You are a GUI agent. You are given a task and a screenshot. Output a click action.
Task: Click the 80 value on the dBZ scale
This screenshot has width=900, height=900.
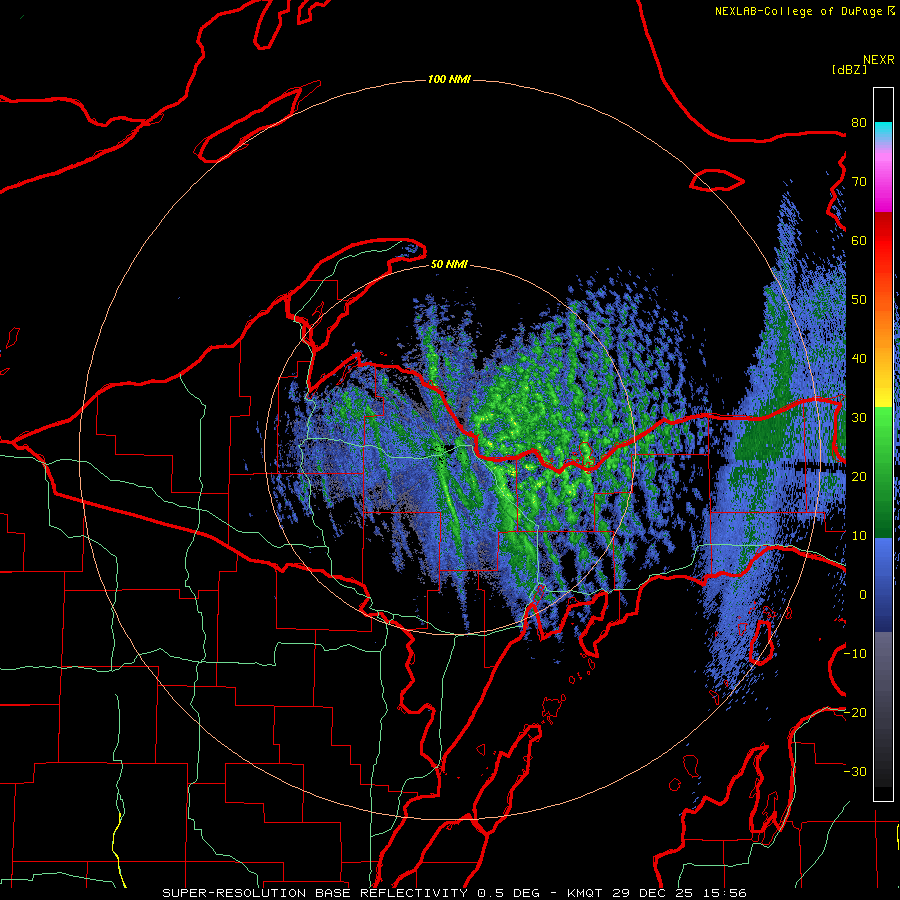[859, 123]
